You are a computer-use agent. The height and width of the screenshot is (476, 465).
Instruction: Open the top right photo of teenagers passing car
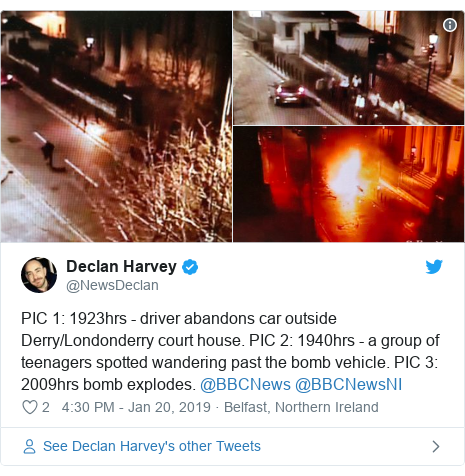(x=348, y=68)
